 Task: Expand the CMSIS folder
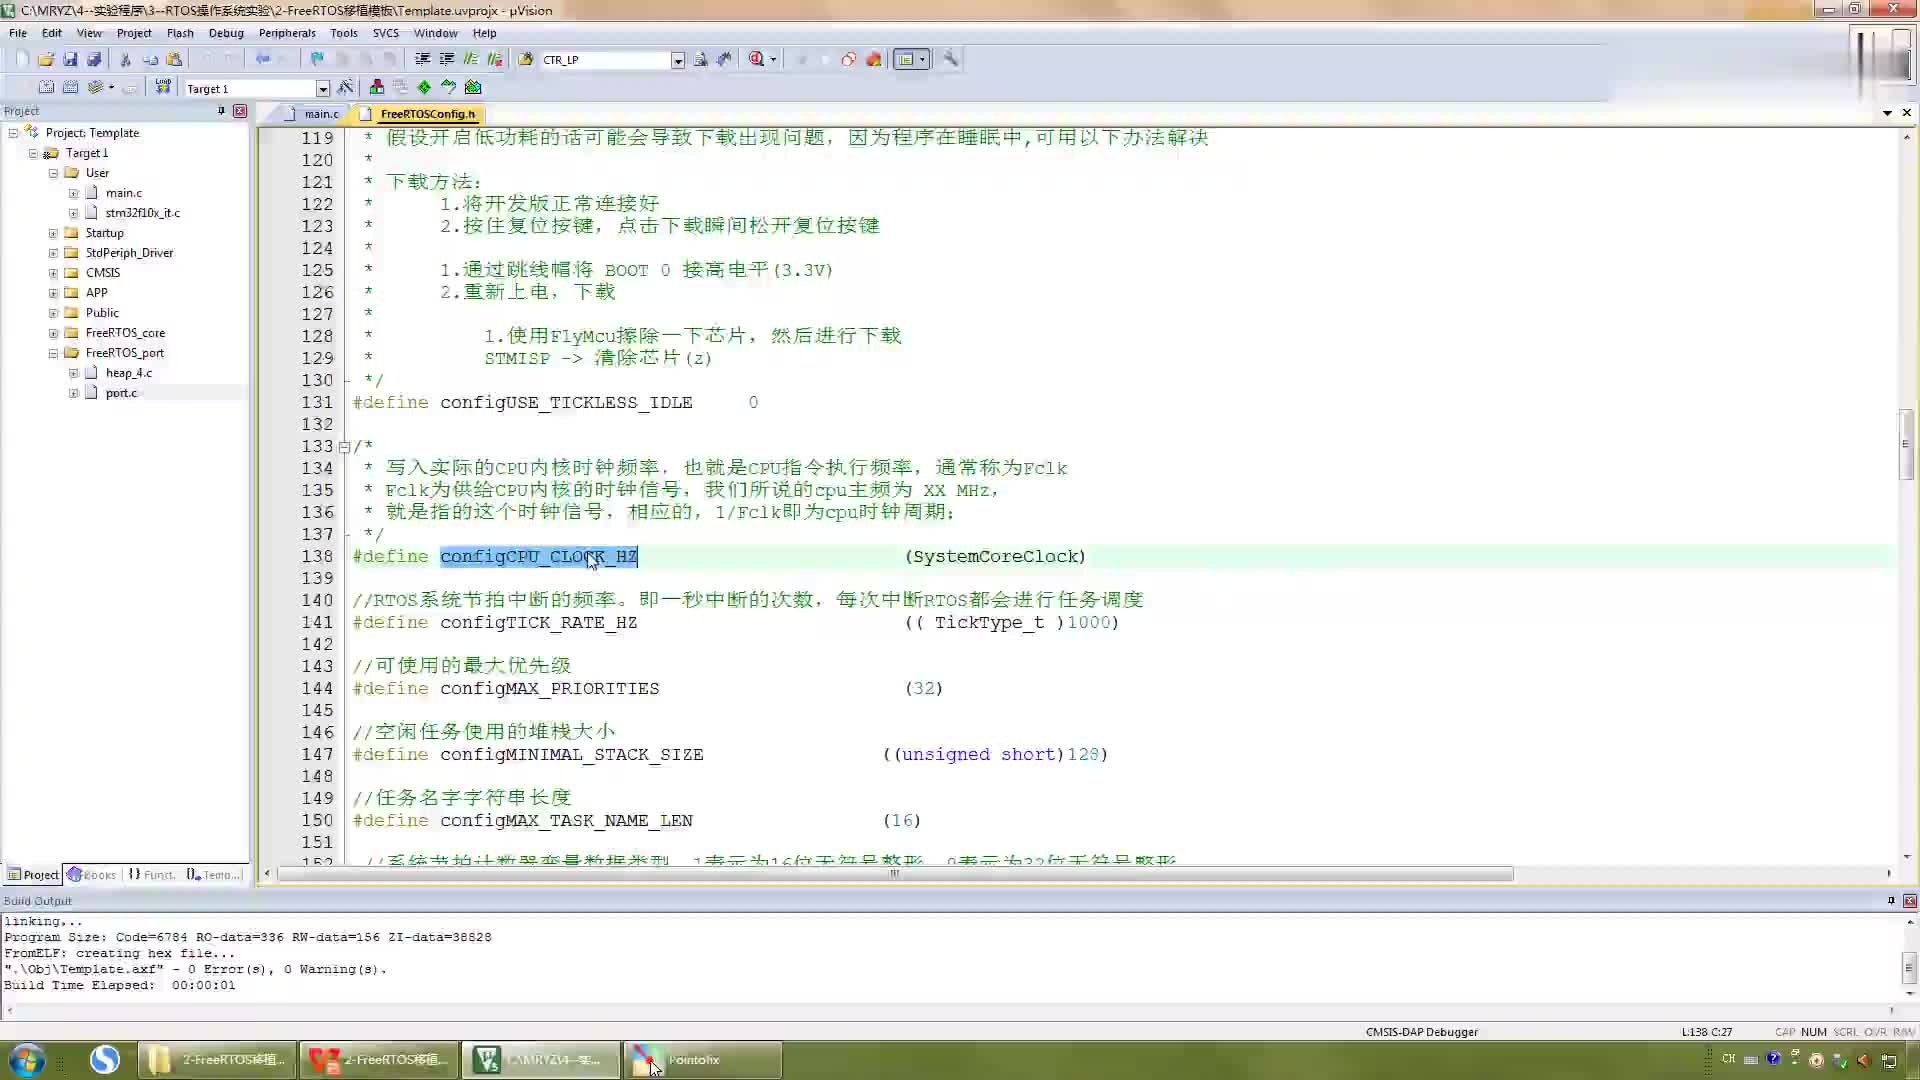[53, 273]
